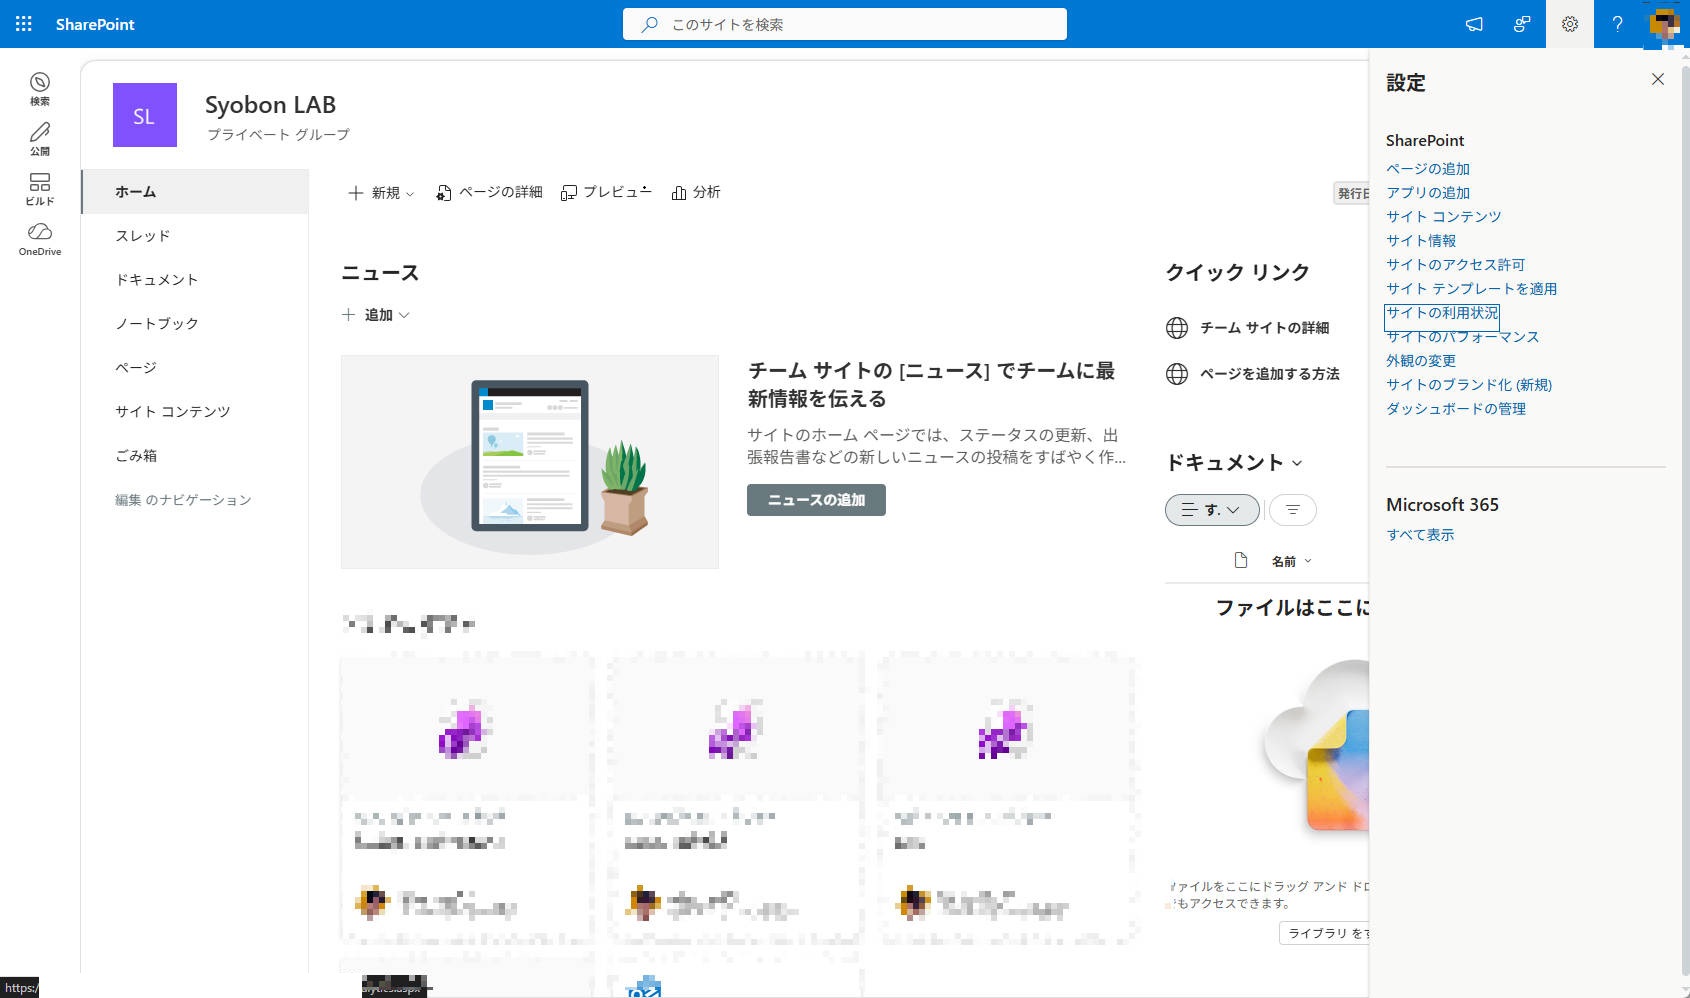Open ページの詳細 in command bar
The height and width of the screenshot is (998, 1690).
point(489,192)
